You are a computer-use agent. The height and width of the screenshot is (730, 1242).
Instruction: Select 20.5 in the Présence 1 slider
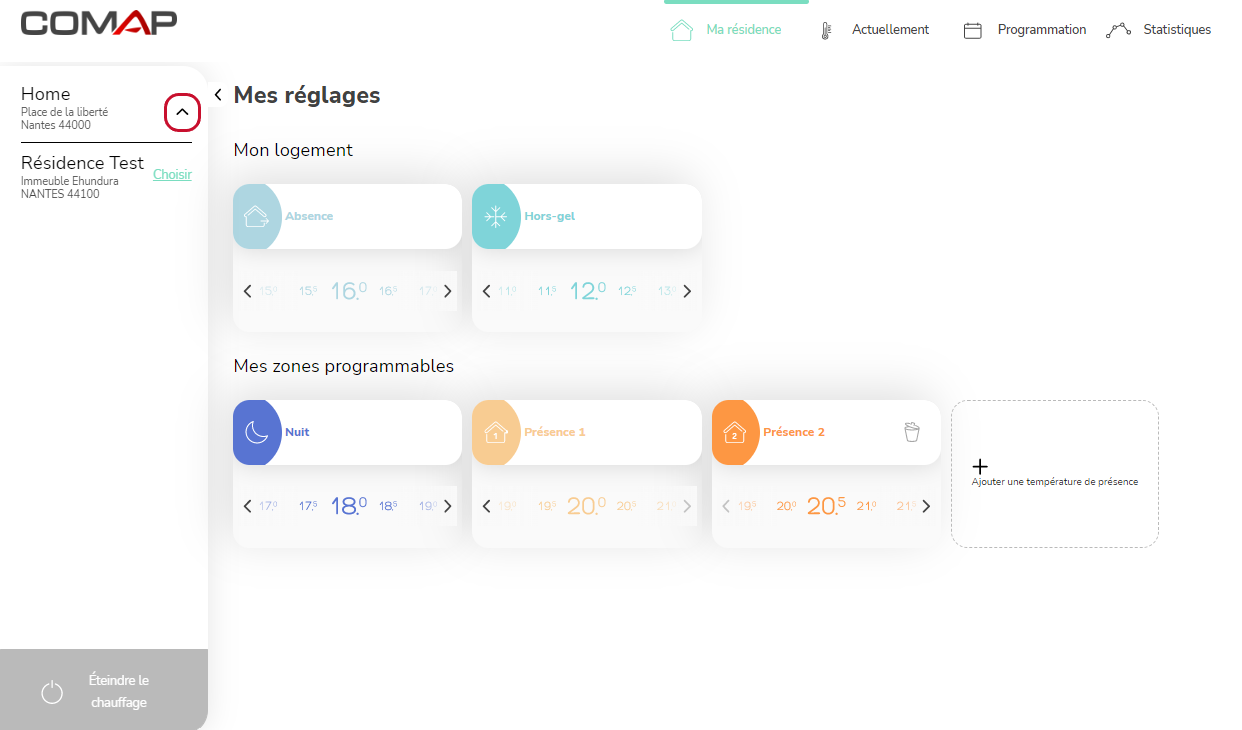point(627,506)
